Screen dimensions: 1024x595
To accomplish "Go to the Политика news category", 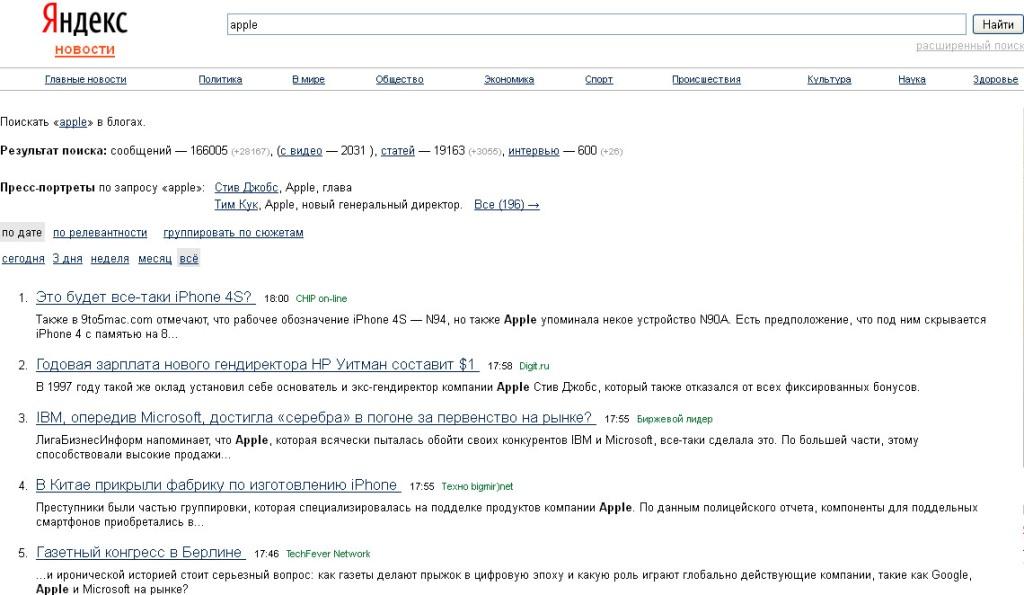I will point(220,80).
